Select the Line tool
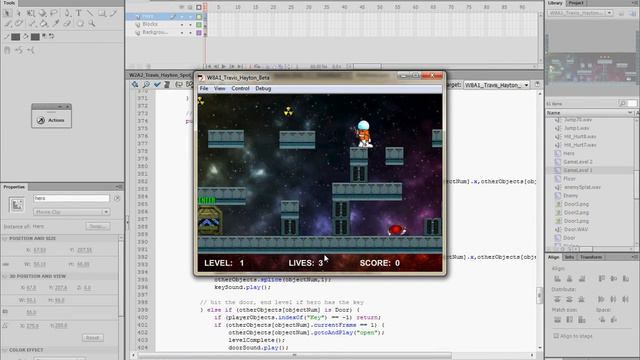The height and width of the screenshot is (360, 640). 90,13
